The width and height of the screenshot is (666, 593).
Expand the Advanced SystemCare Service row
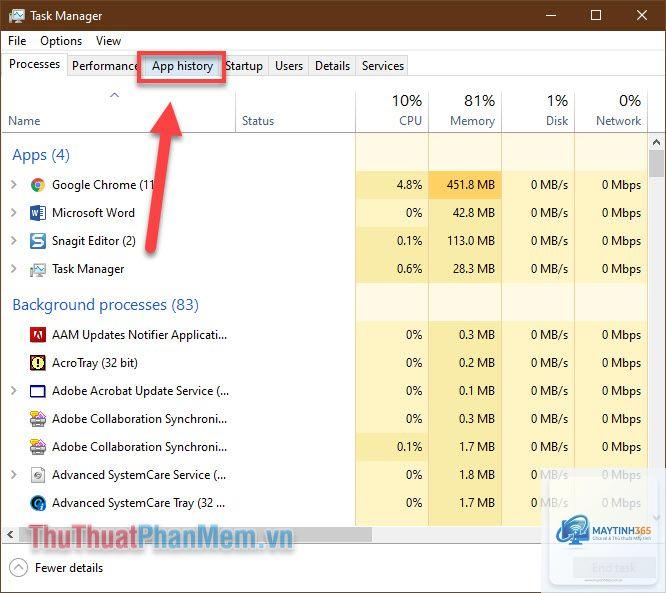pyautogui.click(x=14, y=475)
